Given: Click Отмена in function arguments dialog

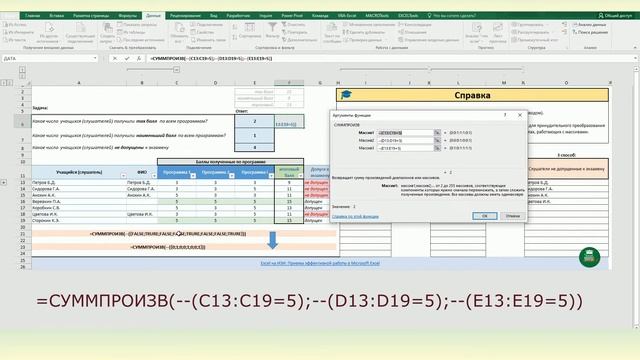Looking at the screenshot, I should (513, 216).
